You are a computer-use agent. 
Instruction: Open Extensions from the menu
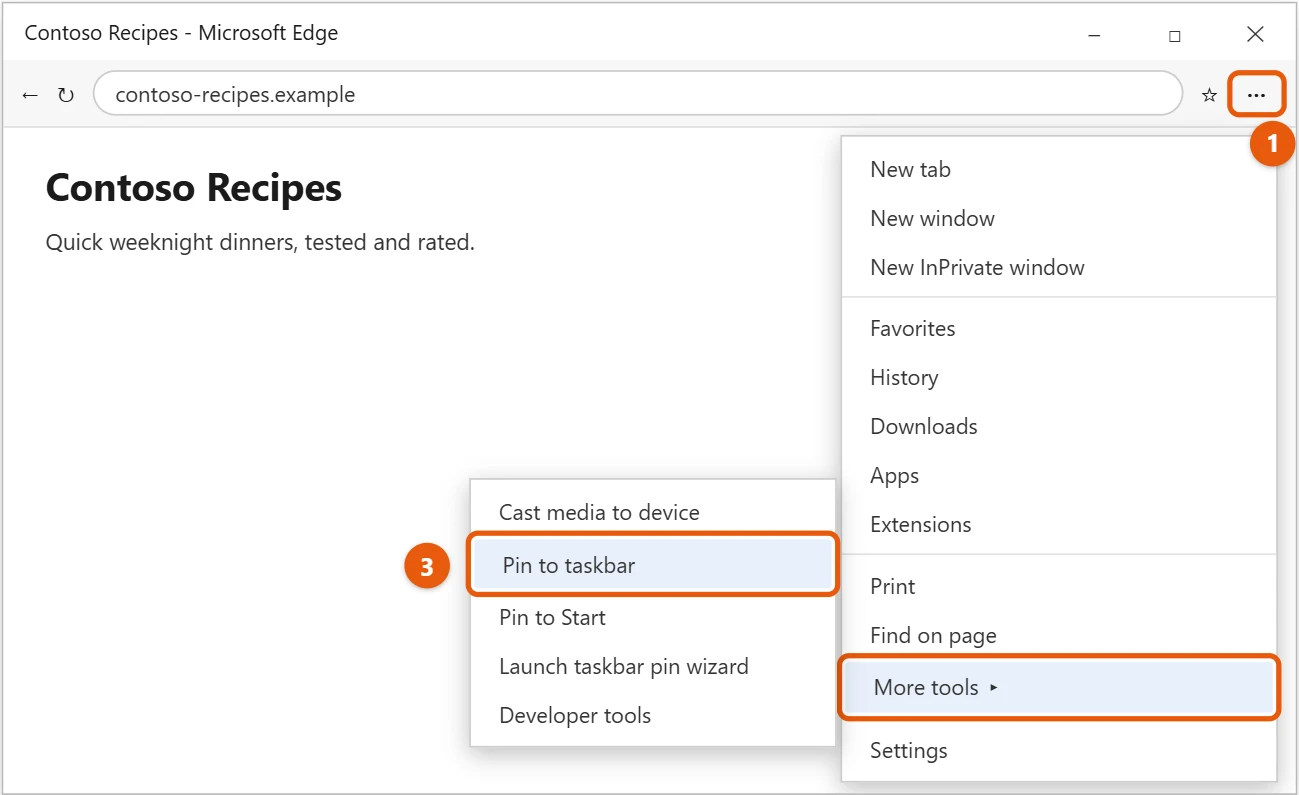click(1059, 525)
